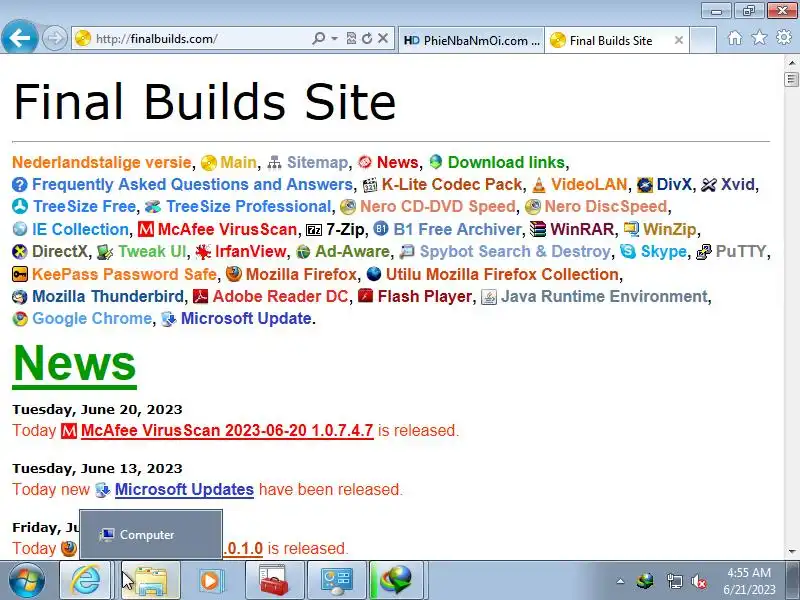The image size is (800, 600).
Task: Click Internet Explorer taskbar icon
Action: [85, 581]
